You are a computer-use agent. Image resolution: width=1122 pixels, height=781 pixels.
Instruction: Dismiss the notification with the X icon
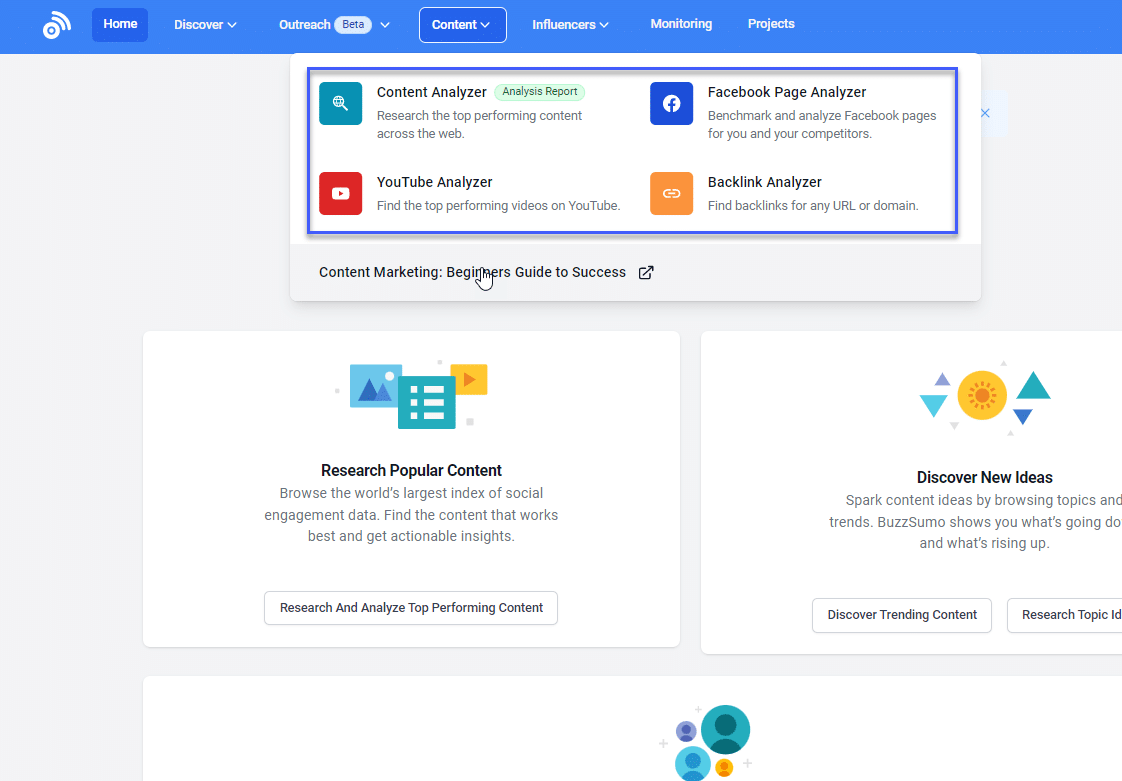(985, 113)
